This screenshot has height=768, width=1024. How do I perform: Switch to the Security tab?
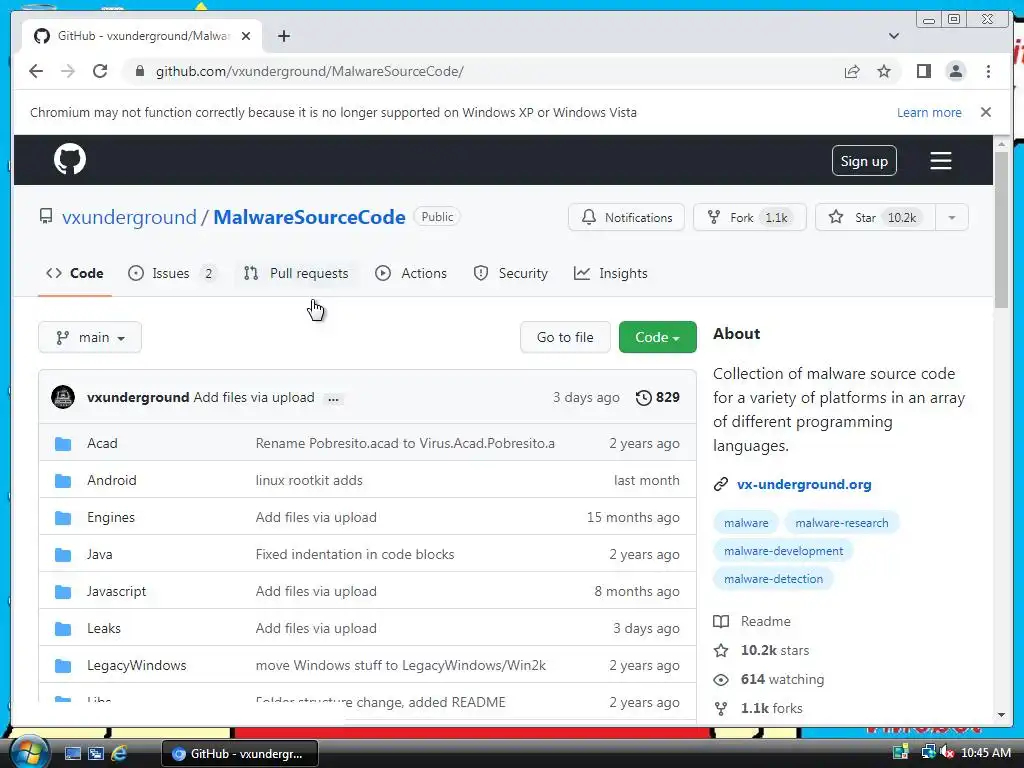pyautogui.click(x=511, y=273)
